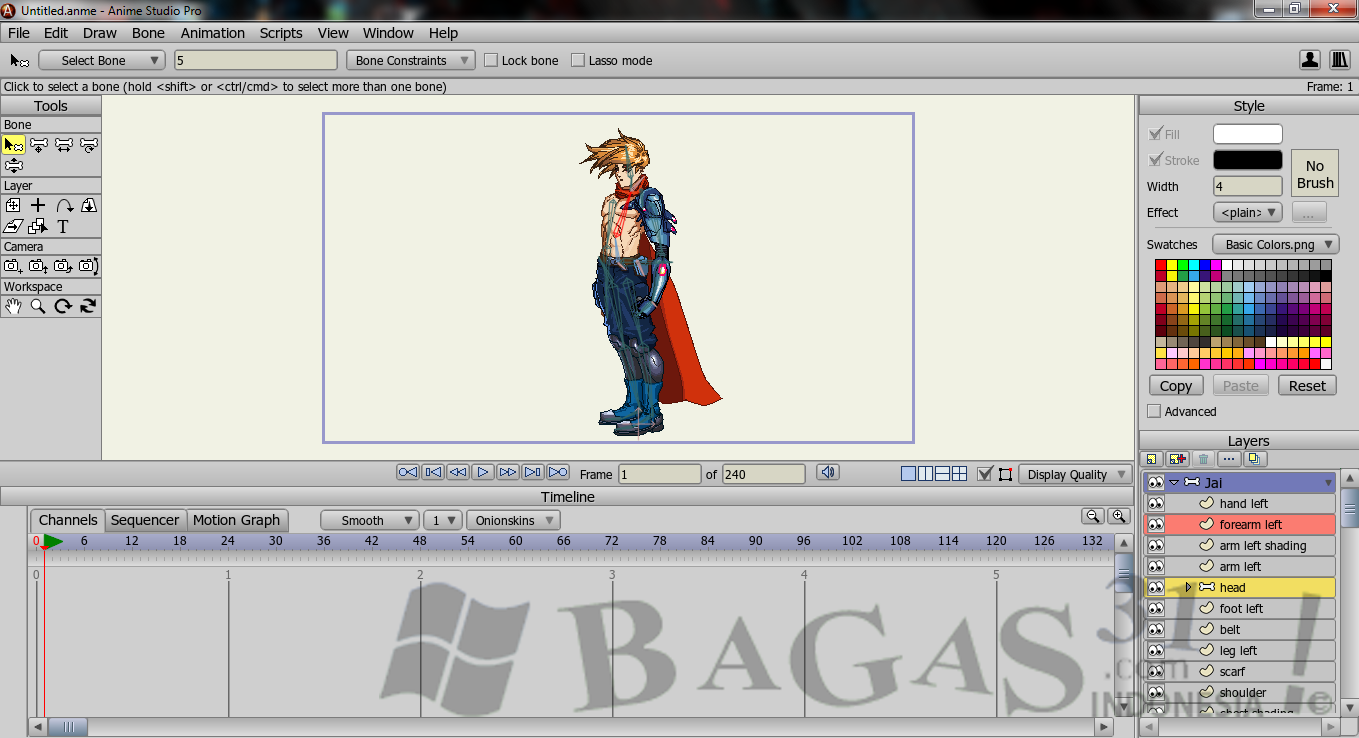1359x738 pixels.
Task: Open the Animation menu
Action: [x=212, y=33]
